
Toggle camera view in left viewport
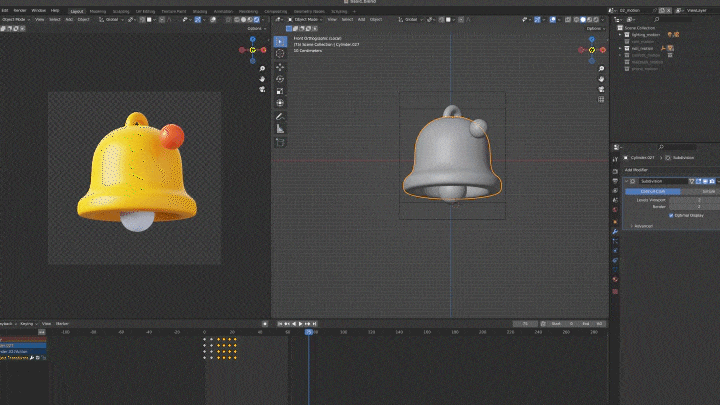262,89
